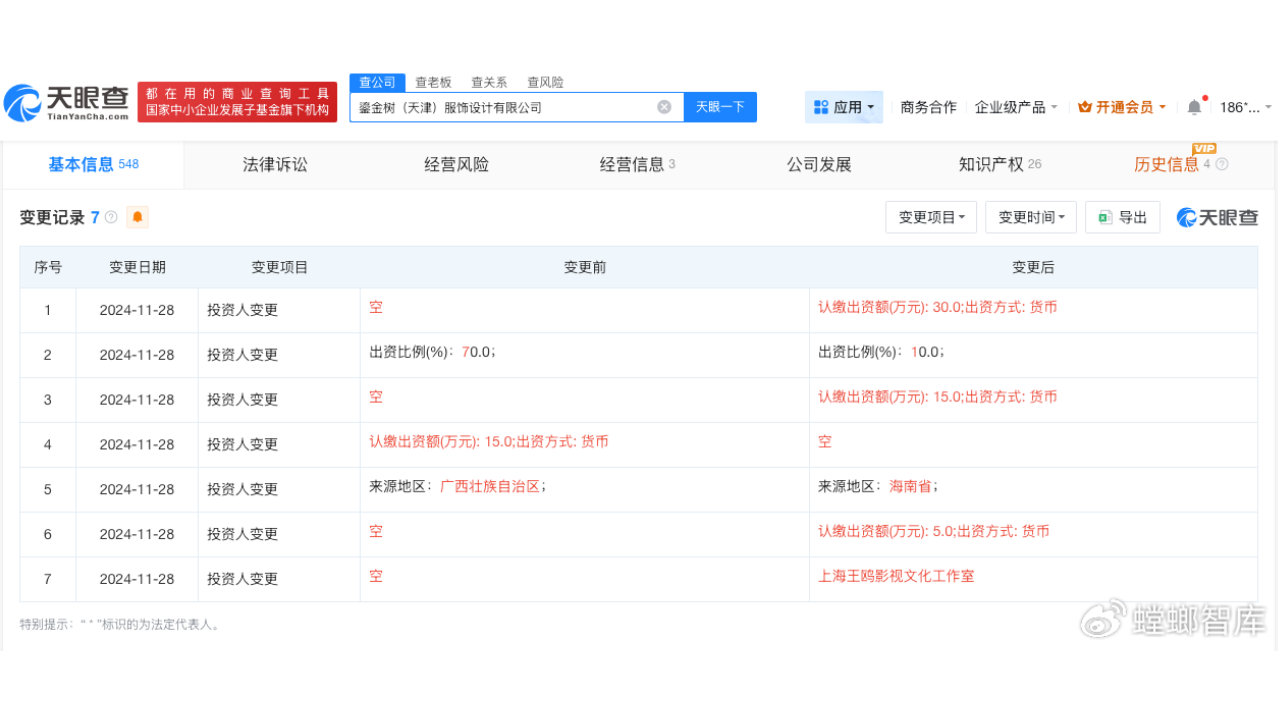Open the 上海王鸥影视文化工作室 link
This screenshot has height=719, width=1280.
click(895, 576)
